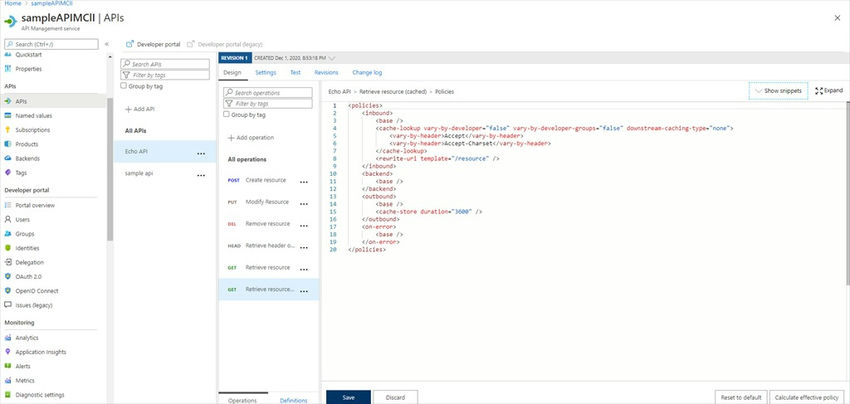This screenshot has height=404, width=850.
Task: Focus the sidebar Search field
Action: (x=51, y=44)
